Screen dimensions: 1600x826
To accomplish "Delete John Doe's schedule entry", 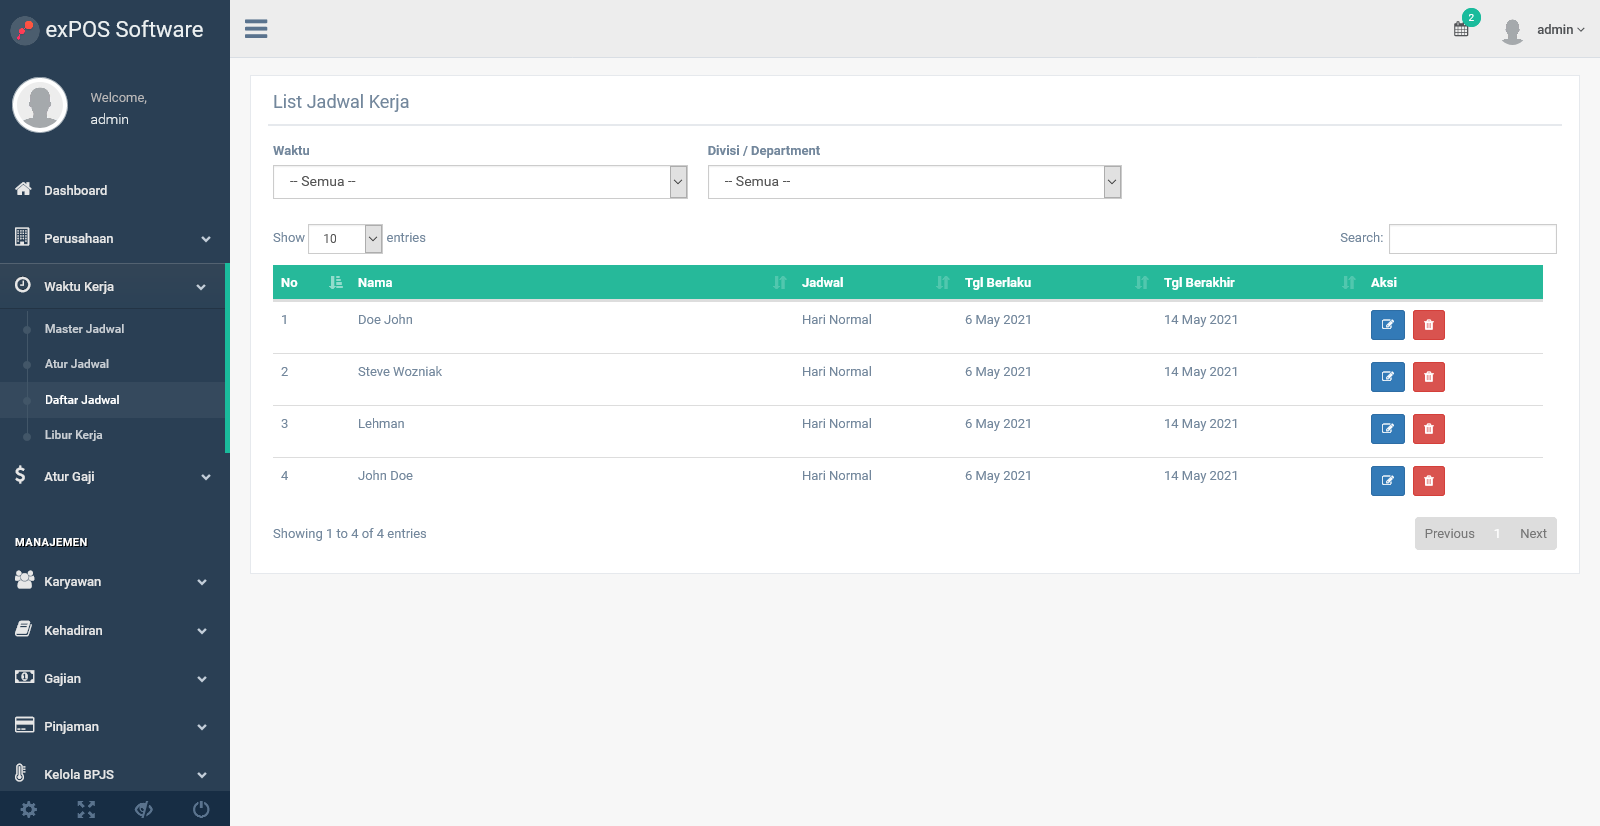I will coord(1429,481).
